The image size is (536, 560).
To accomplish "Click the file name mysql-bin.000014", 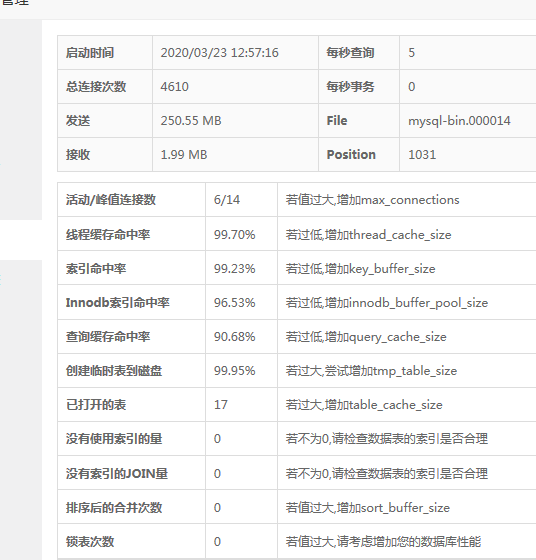I will [x=459, y=121].
